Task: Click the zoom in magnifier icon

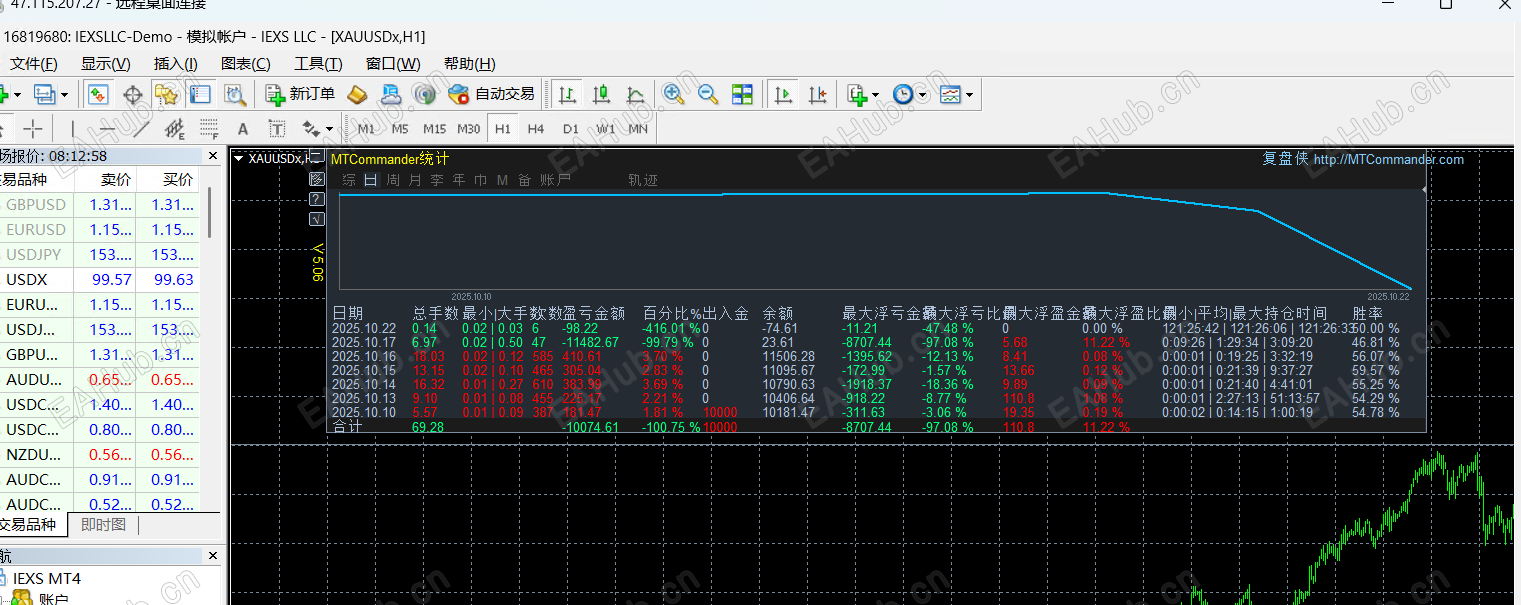Action: coord(674,94)
